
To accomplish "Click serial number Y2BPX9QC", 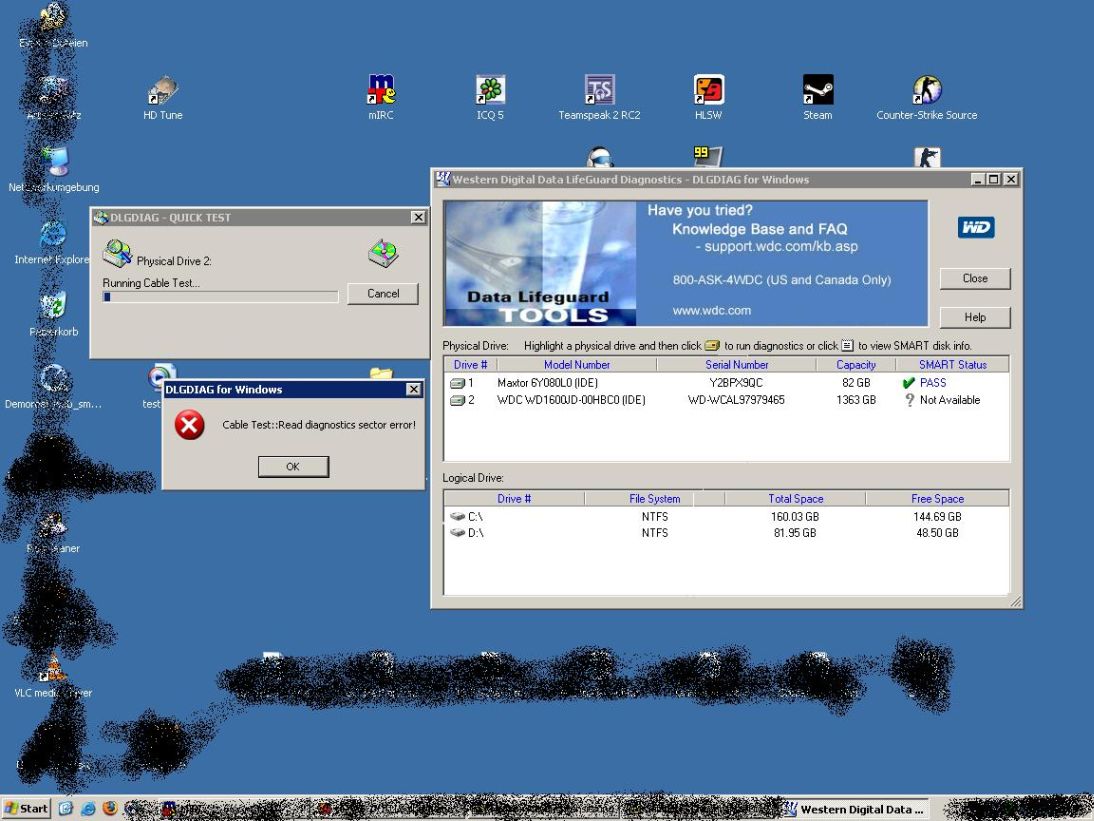I will (x=736, y=383).
